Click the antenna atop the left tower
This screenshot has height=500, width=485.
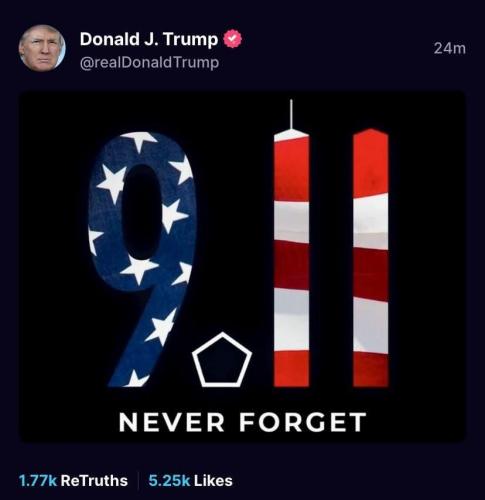click(x=291, y=114)
